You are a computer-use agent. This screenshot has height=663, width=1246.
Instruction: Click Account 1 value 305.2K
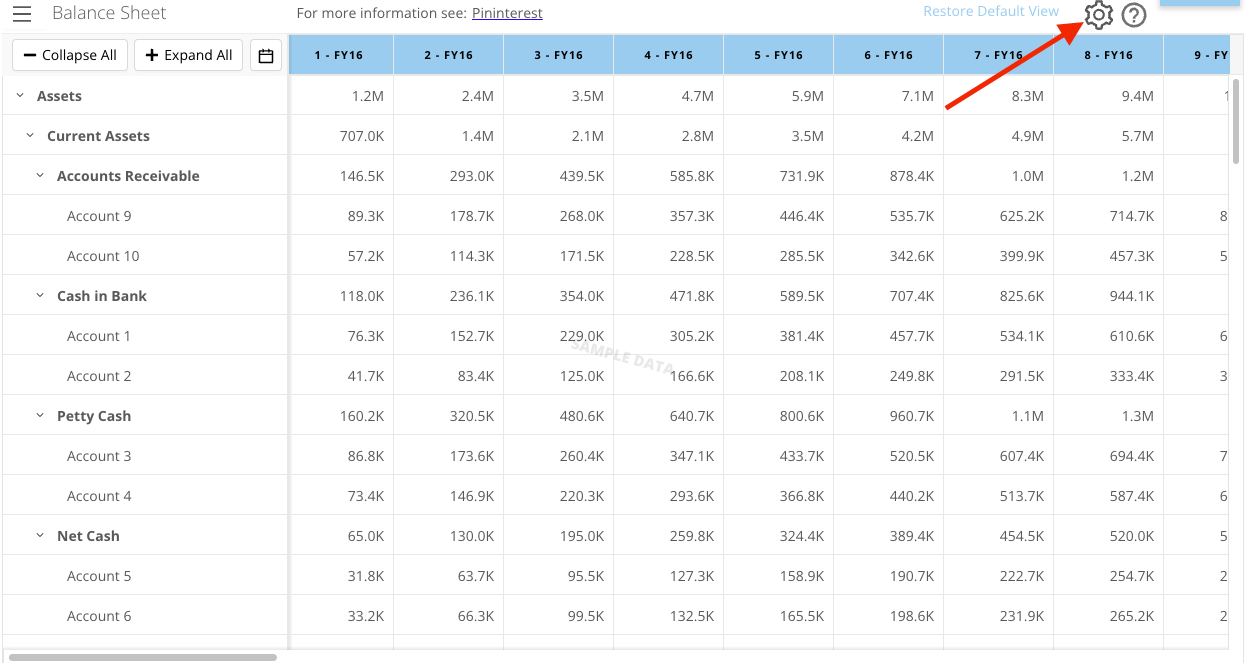692,336
